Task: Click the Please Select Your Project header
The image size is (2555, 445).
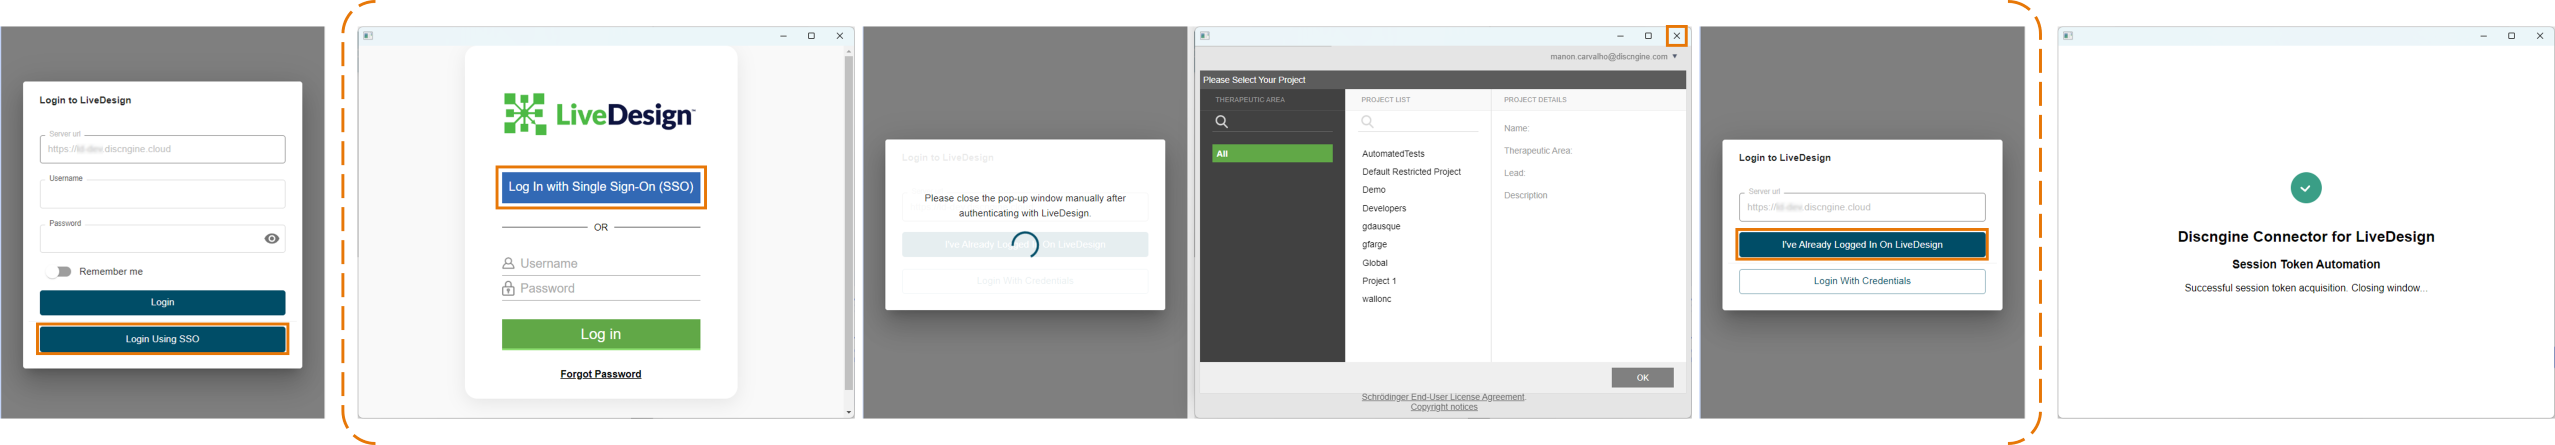Action: coord(1254,80)
